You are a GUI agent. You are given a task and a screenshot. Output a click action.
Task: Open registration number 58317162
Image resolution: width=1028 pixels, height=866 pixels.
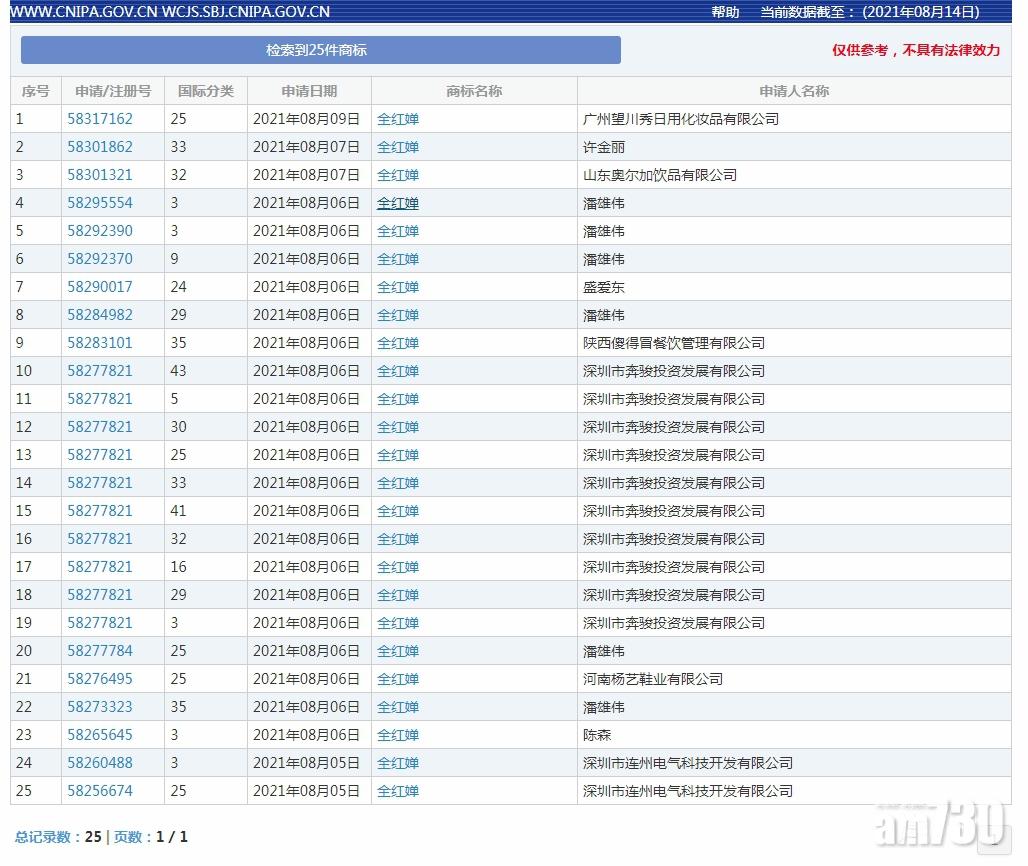tap(100, 119)
